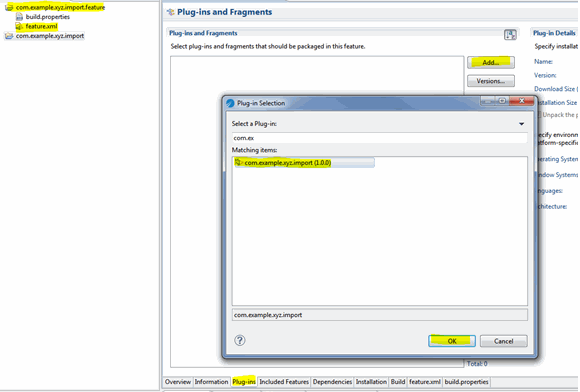Image resolution: width=580 pixels, height=392 pixels.
Task: Click the Plug-in Selection dialog title icon
Action: 230,103
